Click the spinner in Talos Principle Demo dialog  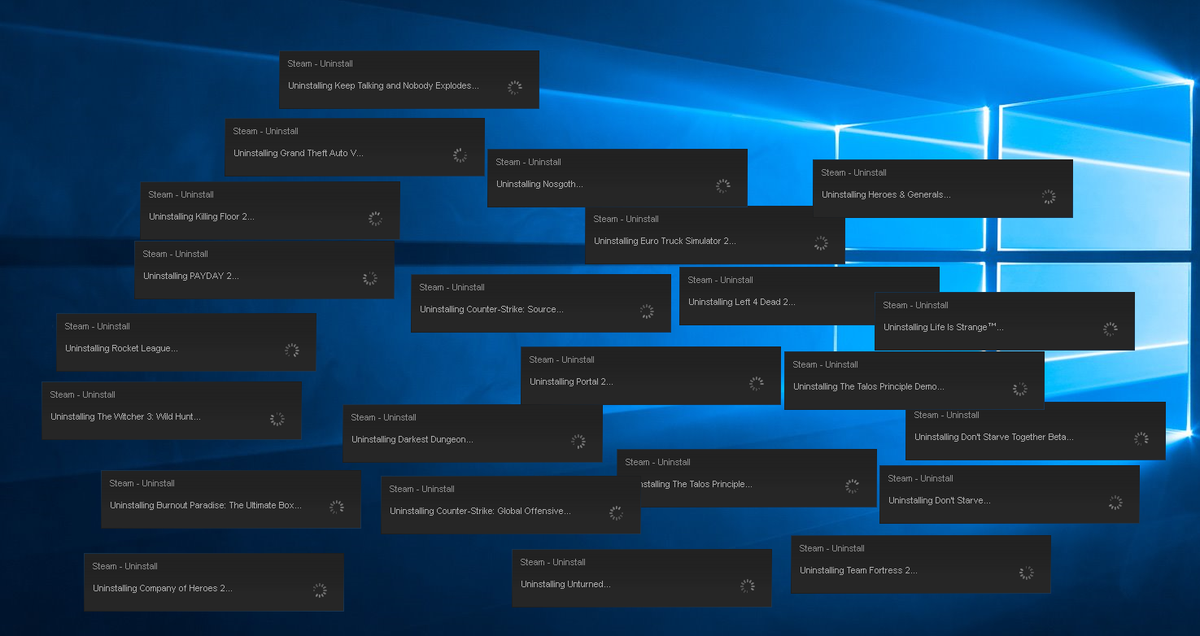point(1019,389)
